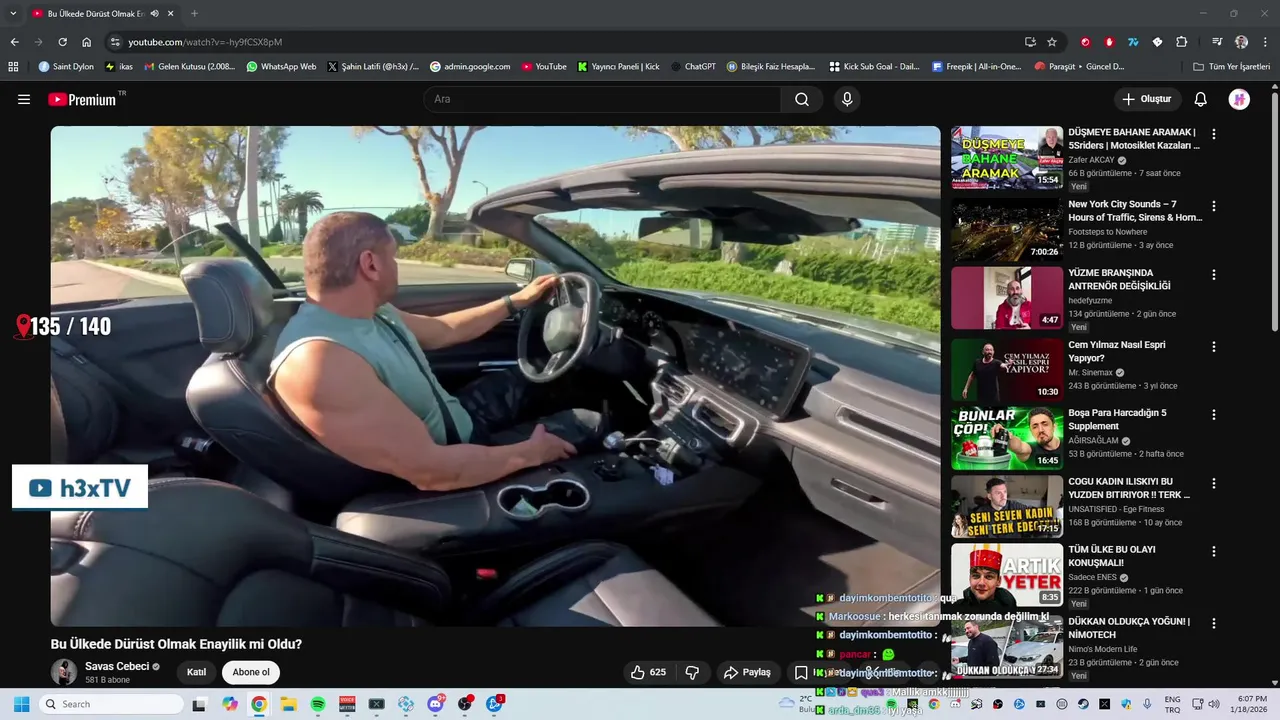Open the Saint Dylon bookmark
Viewport: 1280px width, 720px height.
(66, 67)
